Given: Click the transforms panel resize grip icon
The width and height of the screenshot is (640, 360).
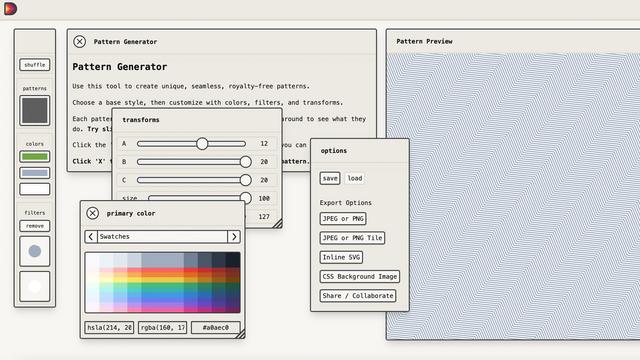Looking at the screenshot, I should [277, 223].
